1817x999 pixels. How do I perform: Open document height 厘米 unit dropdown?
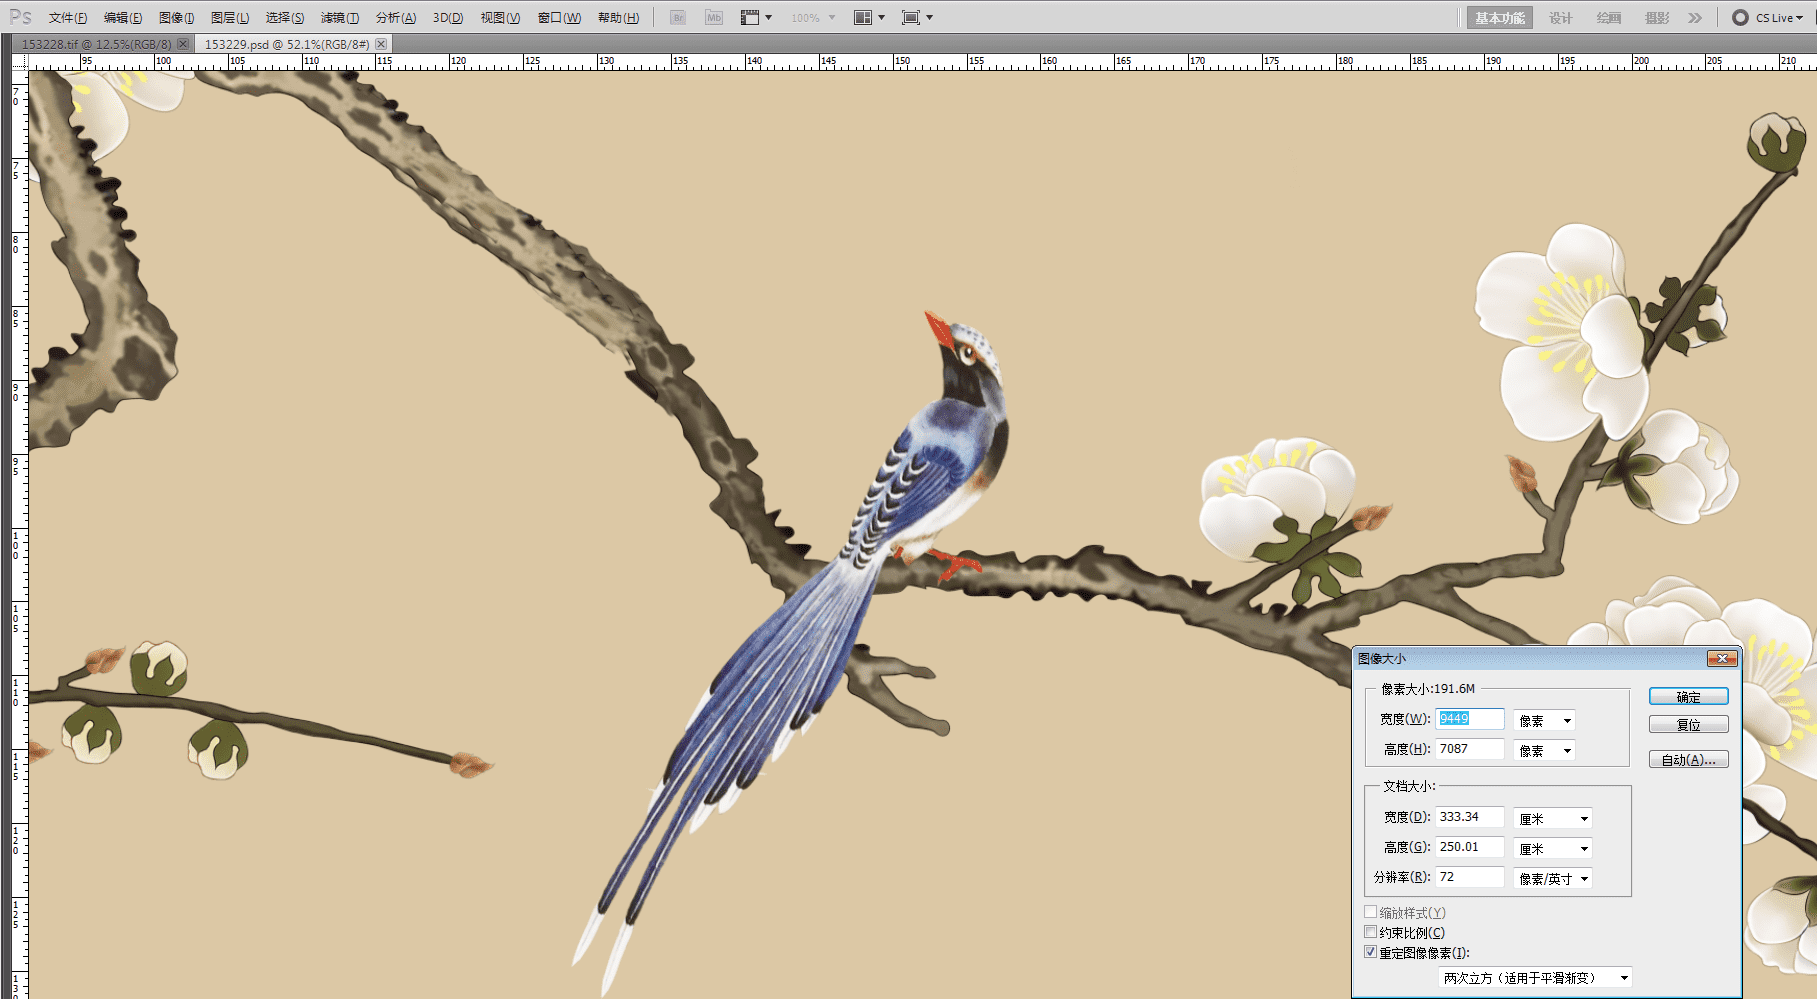[x=1553, y=849]
